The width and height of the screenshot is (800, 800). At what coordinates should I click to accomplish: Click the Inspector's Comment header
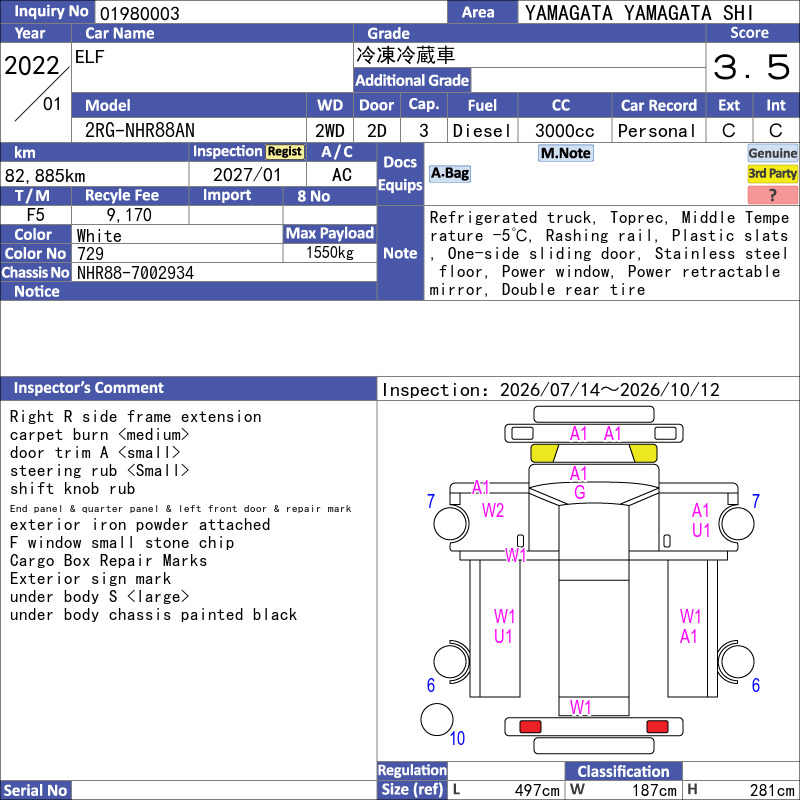click(x=188, y=388)
